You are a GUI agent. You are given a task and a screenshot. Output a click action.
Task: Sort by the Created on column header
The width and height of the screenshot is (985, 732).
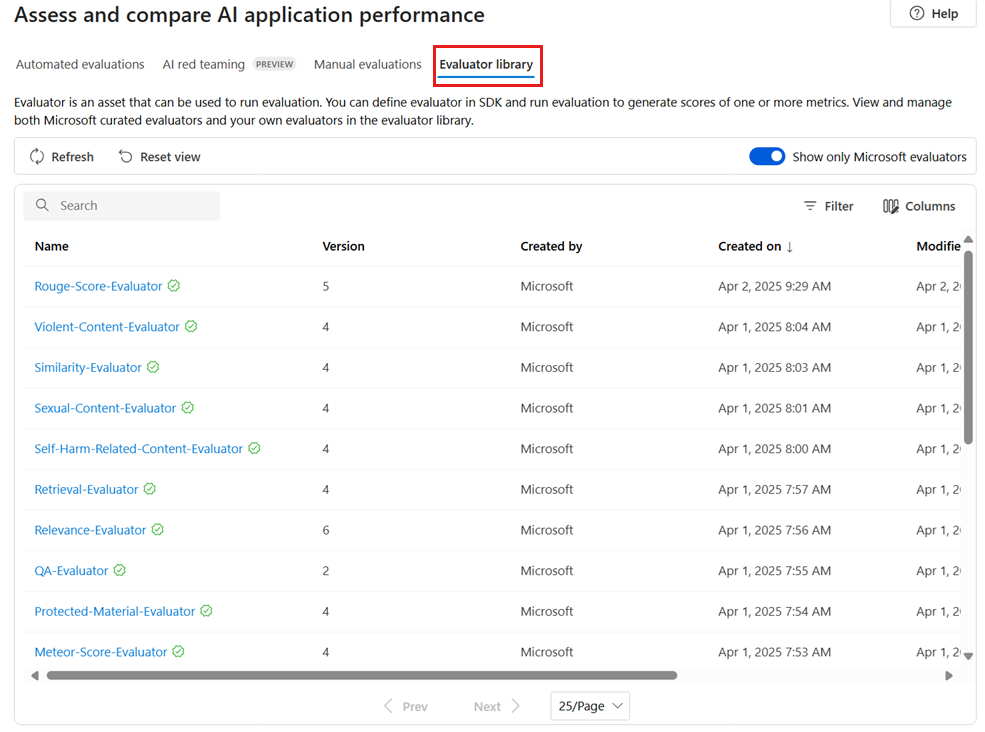(749, 246)
